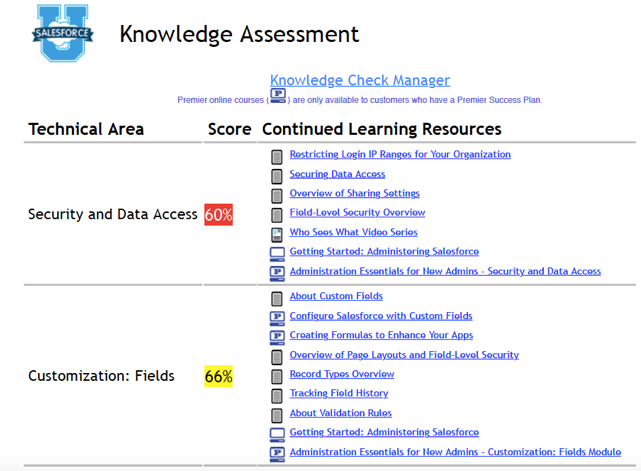
Task: Click the yellow 66% score badge
Action: point(219,376)
